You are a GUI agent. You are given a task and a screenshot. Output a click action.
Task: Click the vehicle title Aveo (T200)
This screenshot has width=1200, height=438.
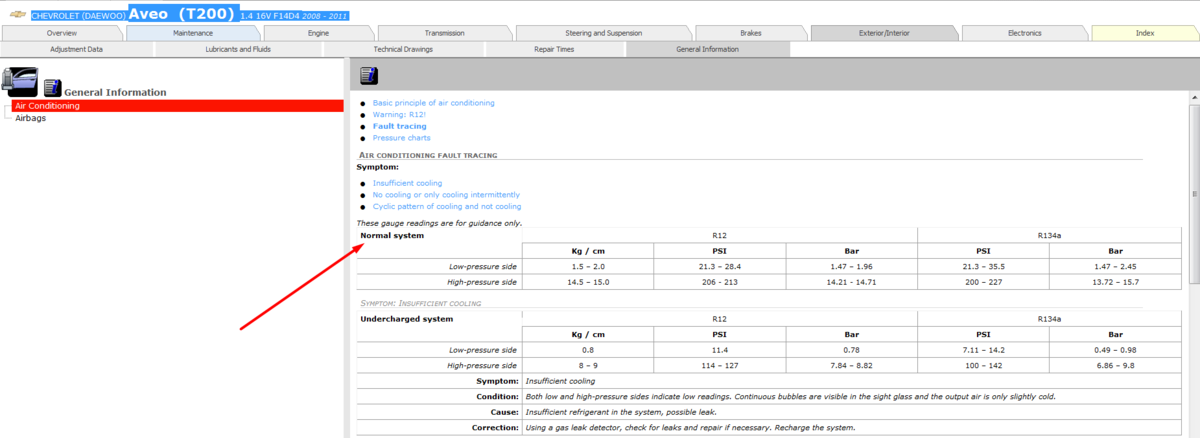coord(183,14)
